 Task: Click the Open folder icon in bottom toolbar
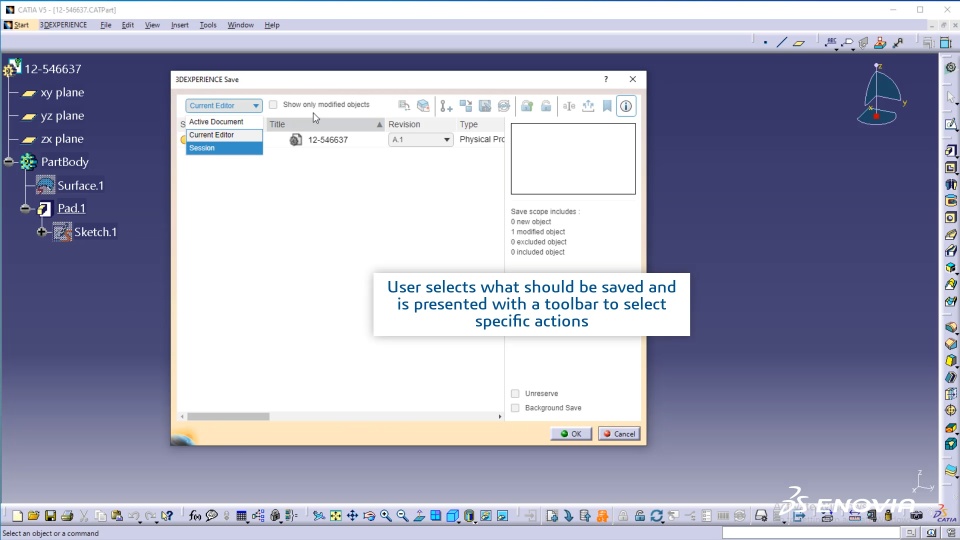tap(34, 516)
